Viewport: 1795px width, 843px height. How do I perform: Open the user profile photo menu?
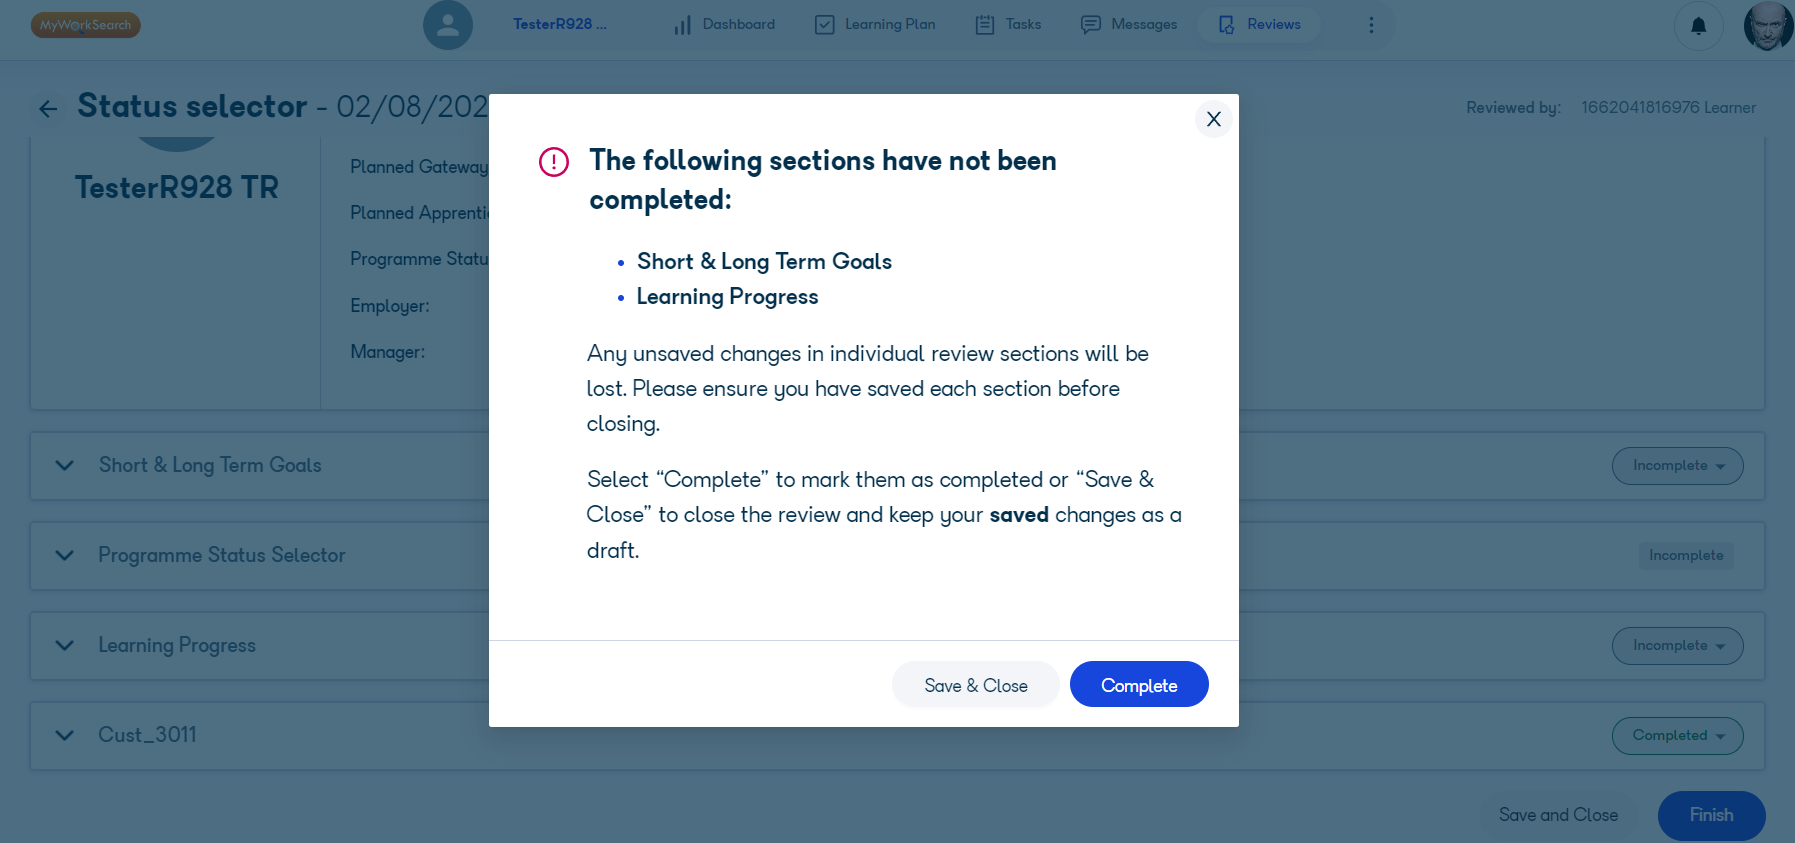pos(1768,26)
